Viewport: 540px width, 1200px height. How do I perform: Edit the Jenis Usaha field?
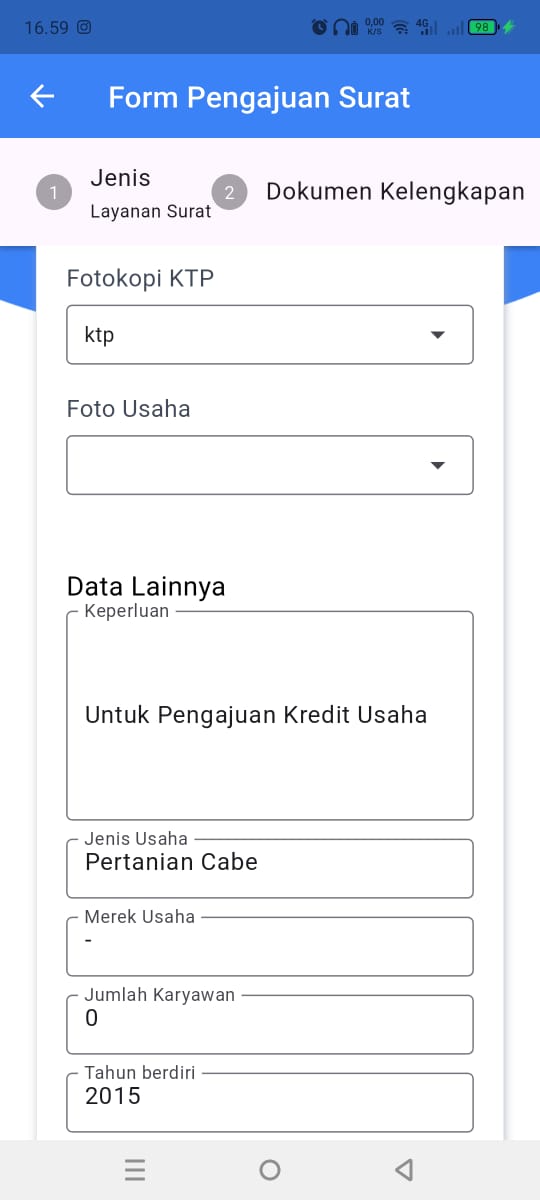coord(270,867)
